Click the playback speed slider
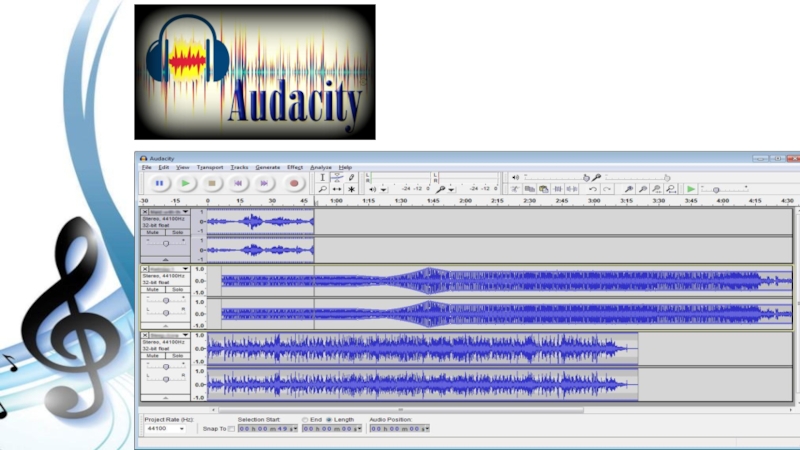 click(x=724, y=189)
